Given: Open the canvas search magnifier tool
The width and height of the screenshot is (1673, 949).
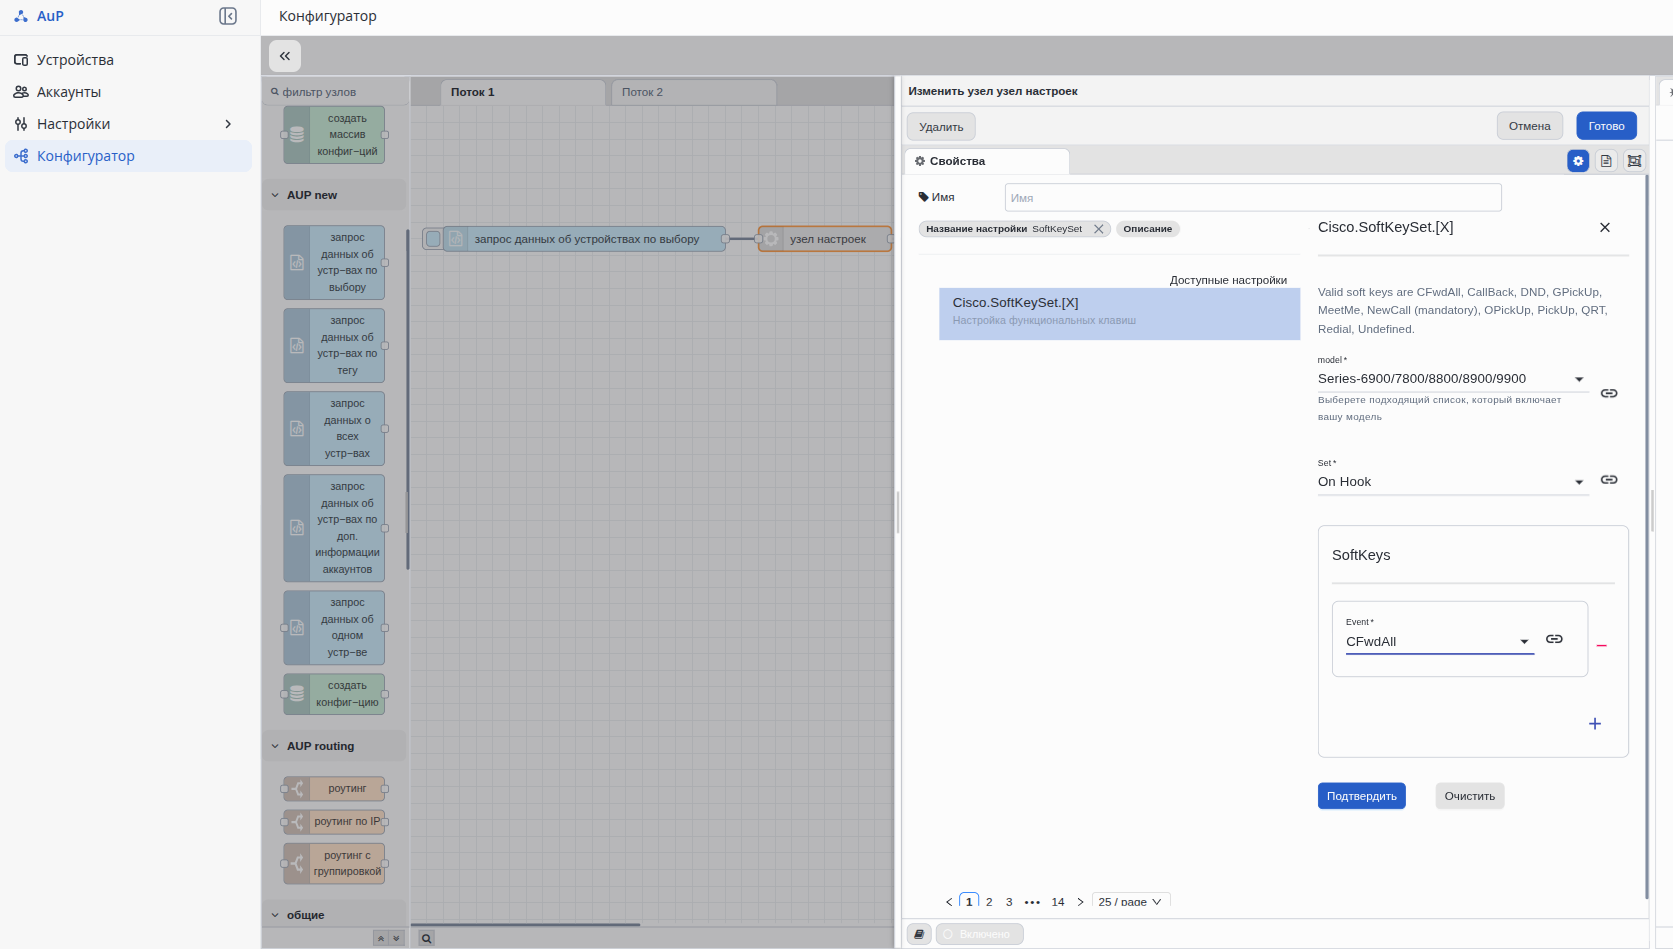Looking at the screenshot, I should click(426, 938).
